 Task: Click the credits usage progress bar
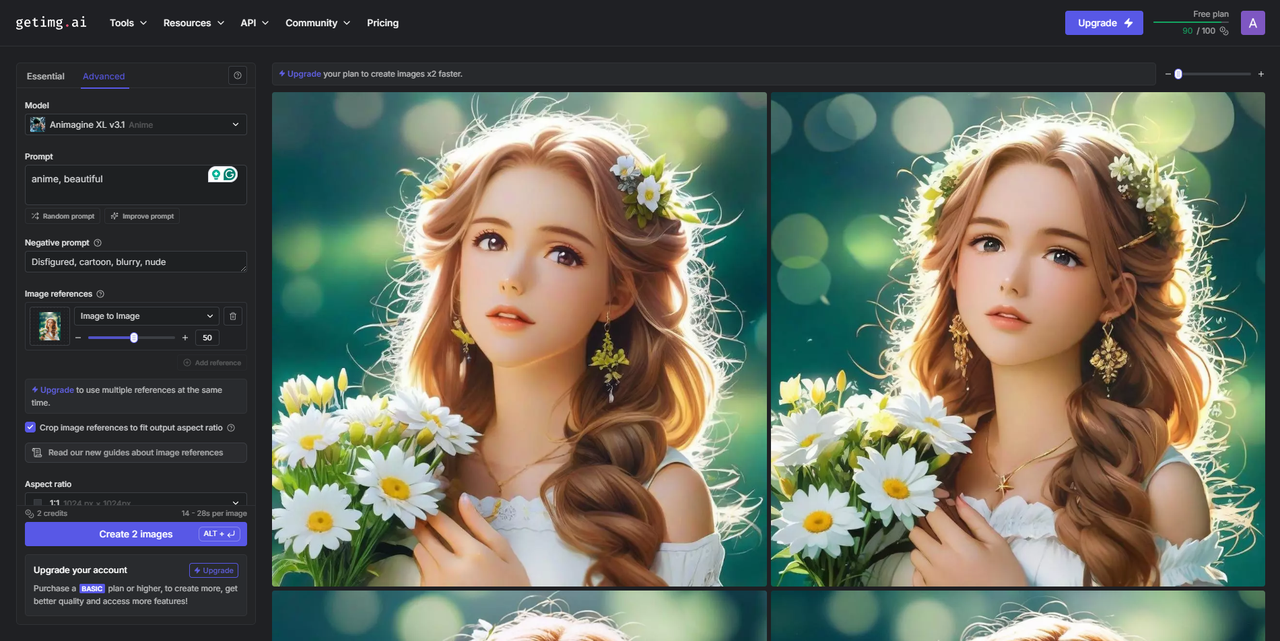click(x=1191, y=22)
